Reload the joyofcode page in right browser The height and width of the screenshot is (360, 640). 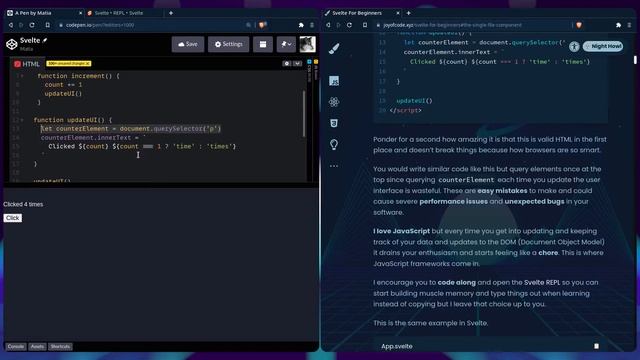click(x=349, y=25)
